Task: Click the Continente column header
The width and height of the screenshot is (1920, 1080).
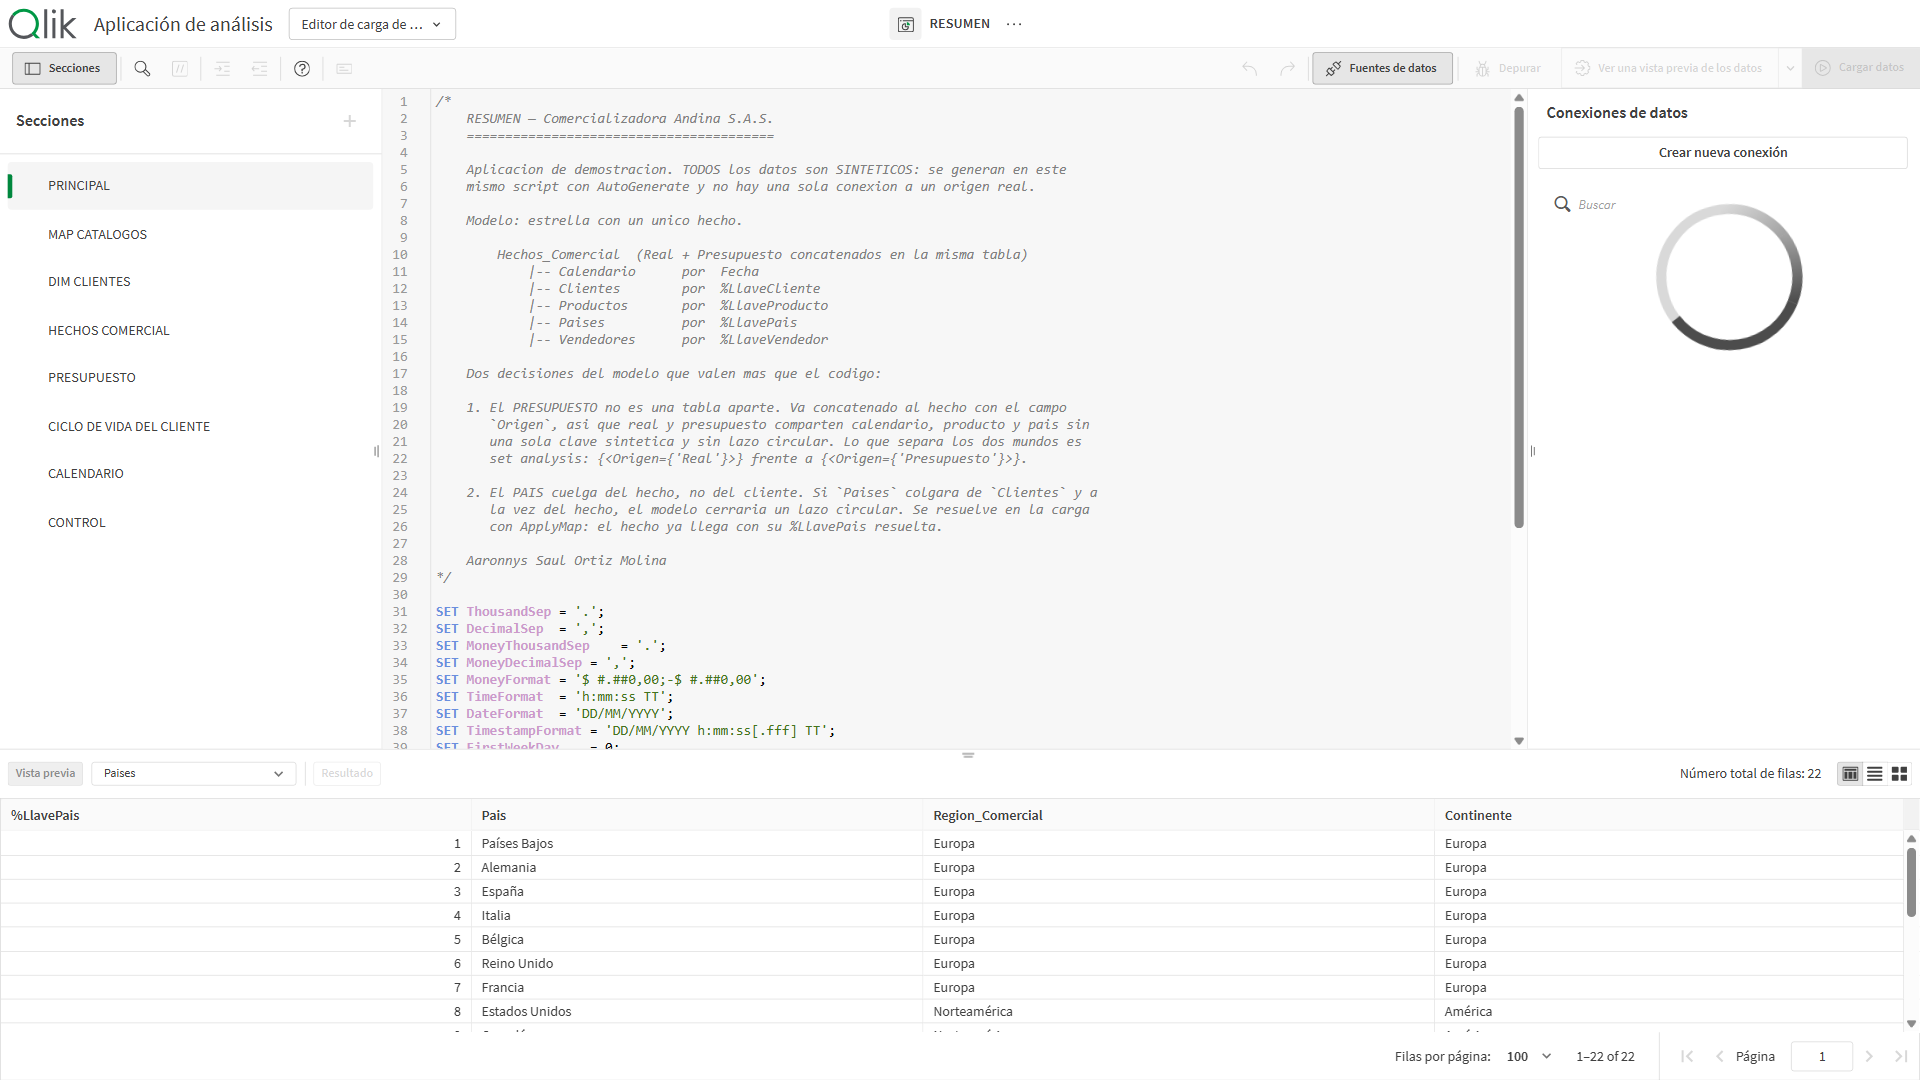Action: (x=1668, y=815)
